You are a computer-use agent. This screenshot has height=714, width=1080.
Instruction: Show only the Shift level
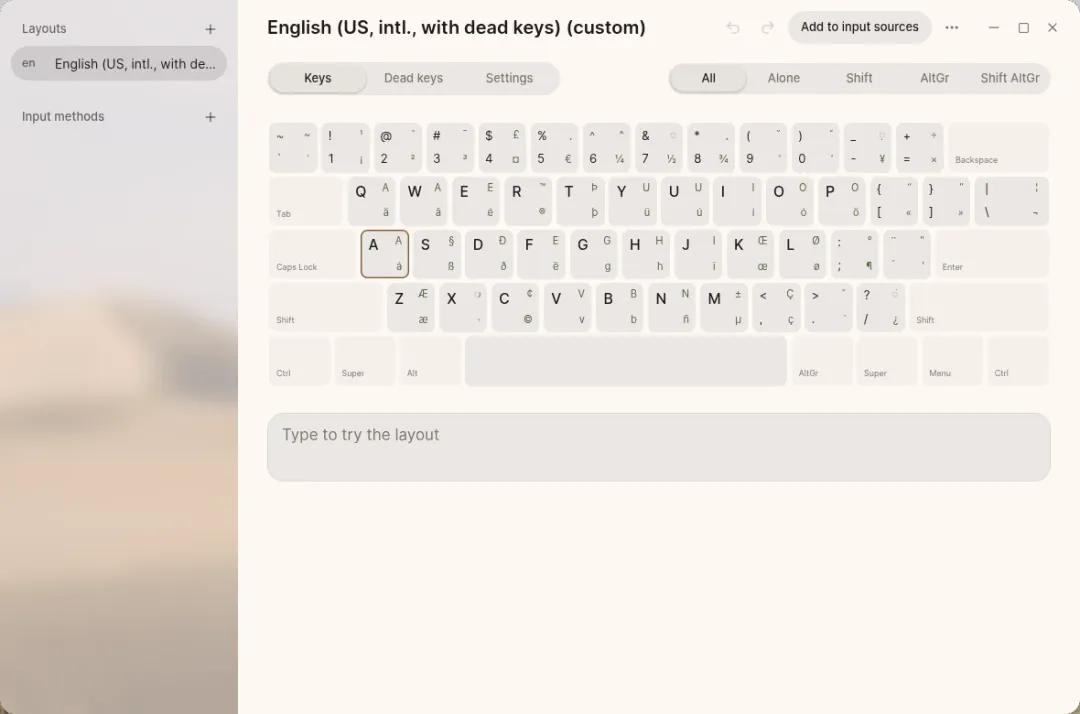click(859, 78)
